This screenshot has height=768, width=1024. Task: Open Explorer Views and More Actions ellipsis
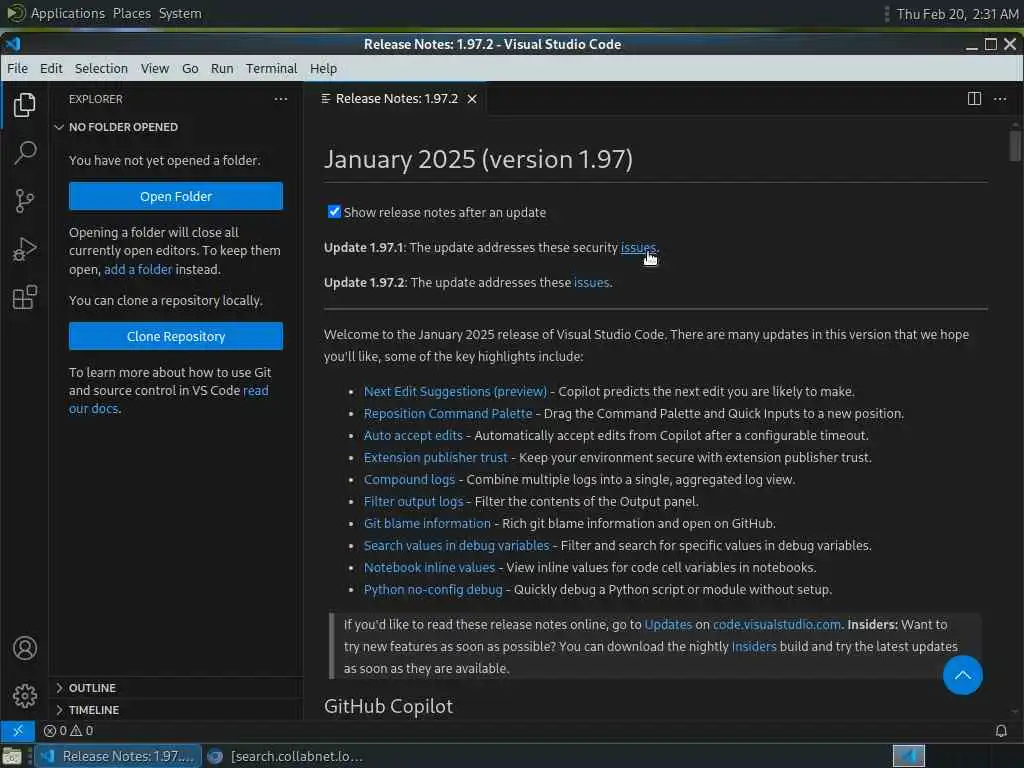281,99
